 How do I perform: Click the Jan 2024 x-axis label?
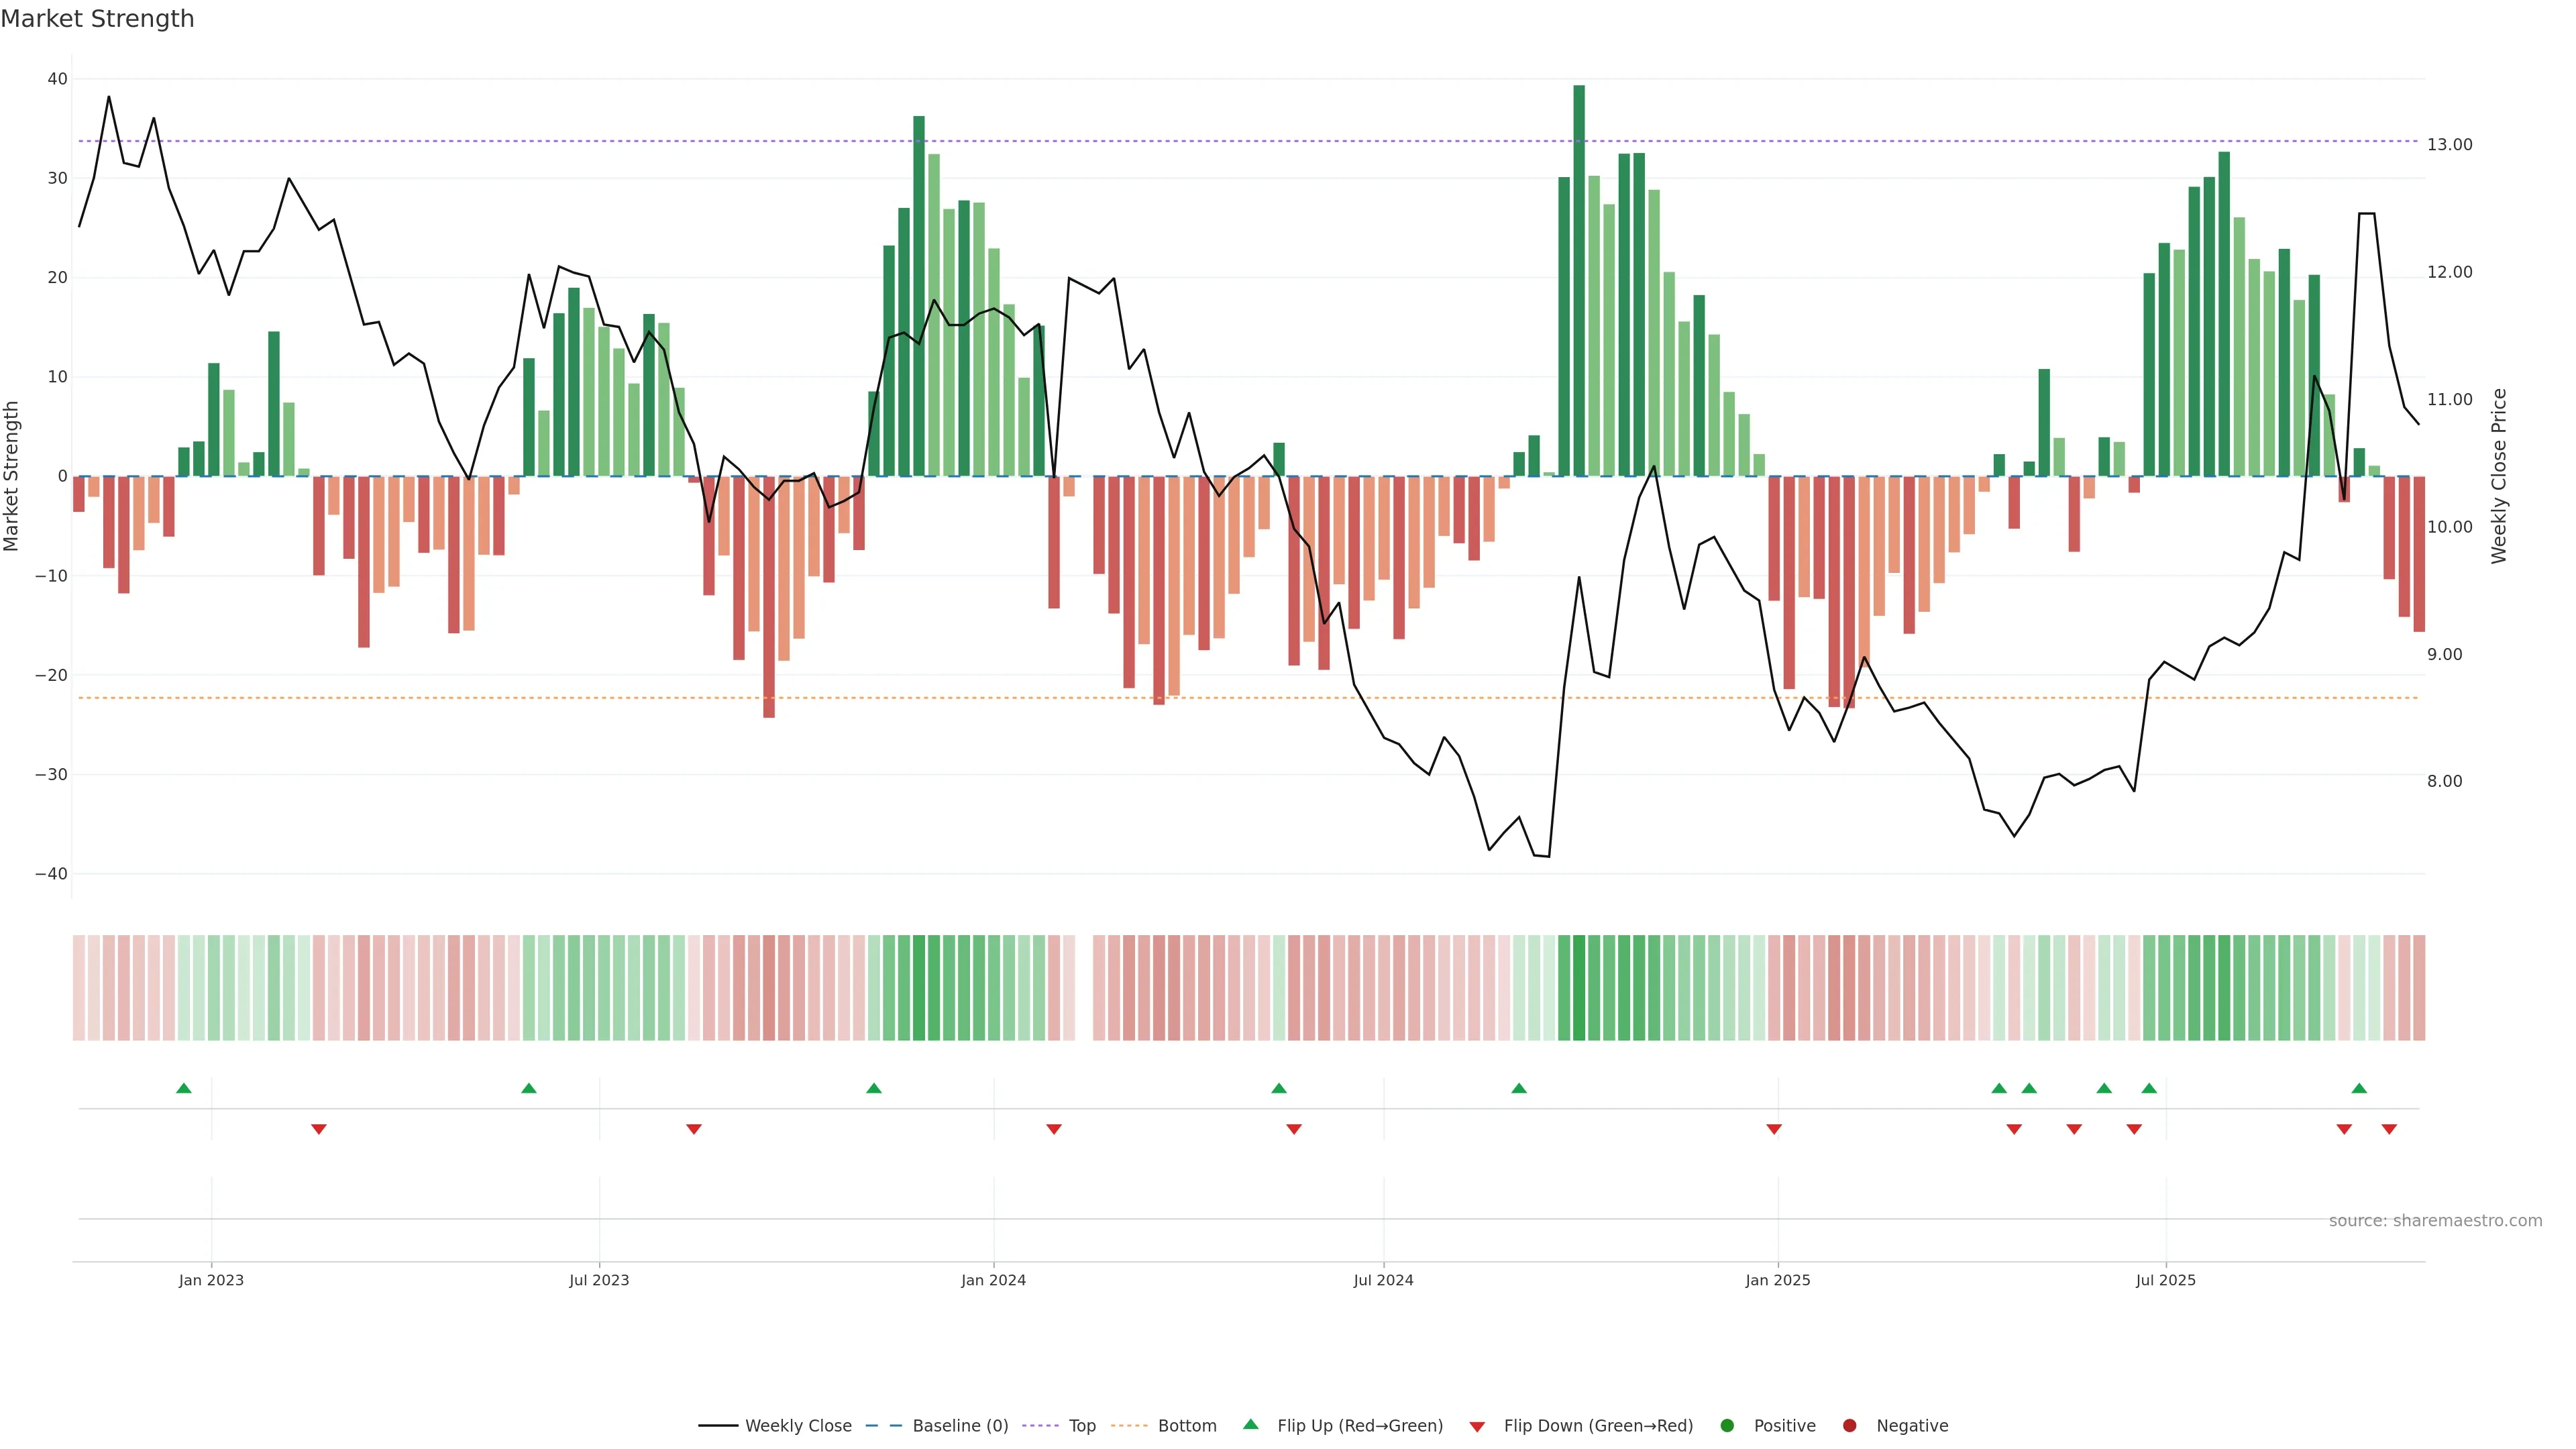click(x=993, y=1280)
